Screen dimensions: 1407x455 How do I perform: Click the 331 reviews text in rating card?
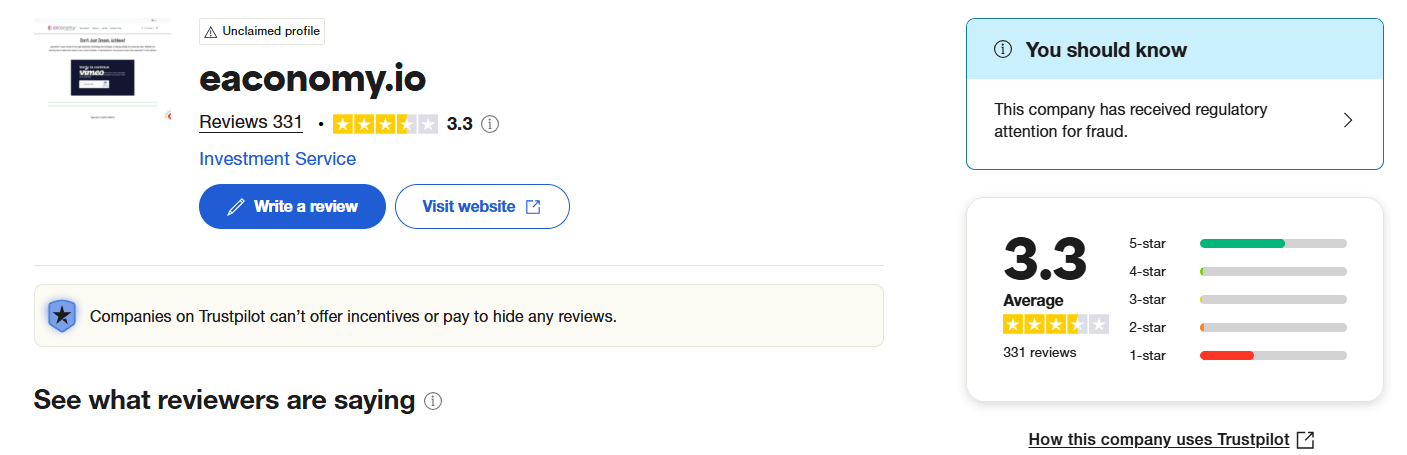1040,352
